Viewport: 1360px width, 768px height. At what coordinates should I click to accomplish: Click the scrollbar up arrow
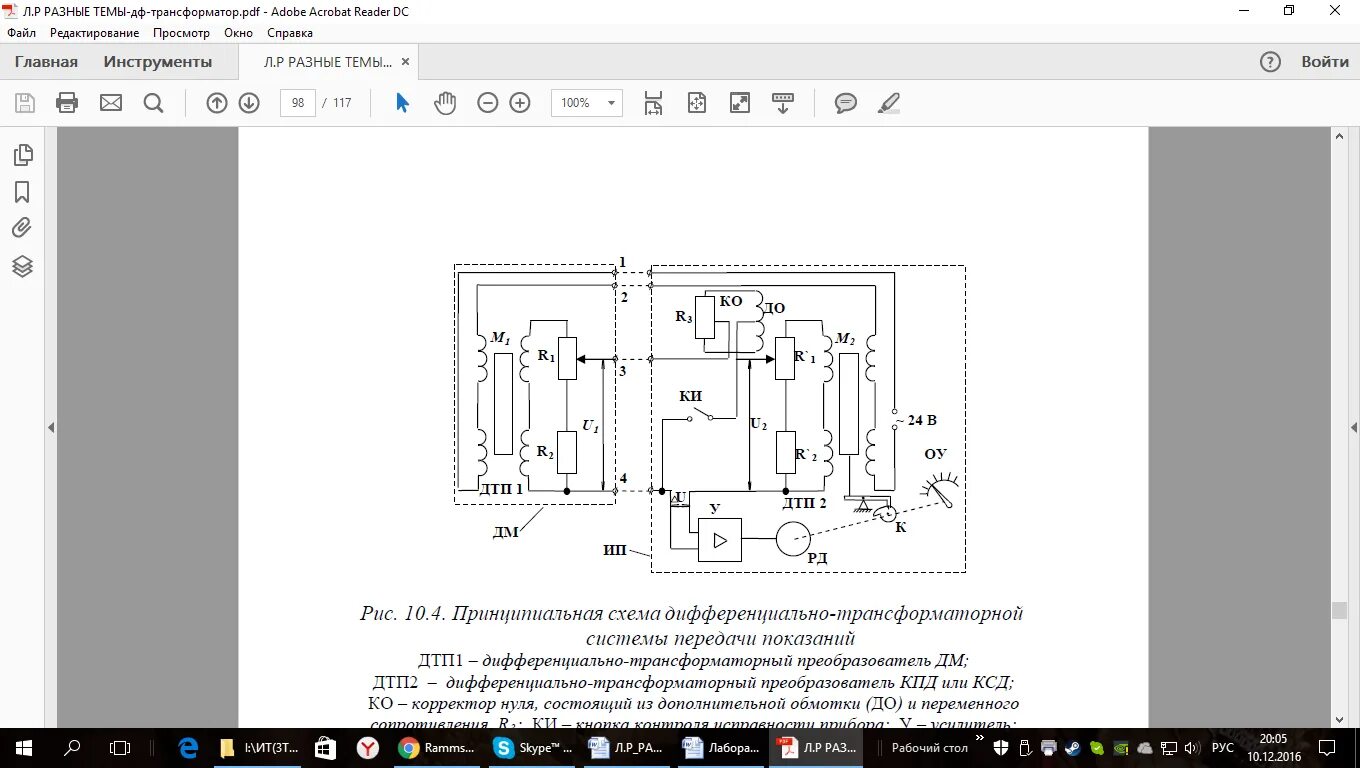click(1339, 135)
